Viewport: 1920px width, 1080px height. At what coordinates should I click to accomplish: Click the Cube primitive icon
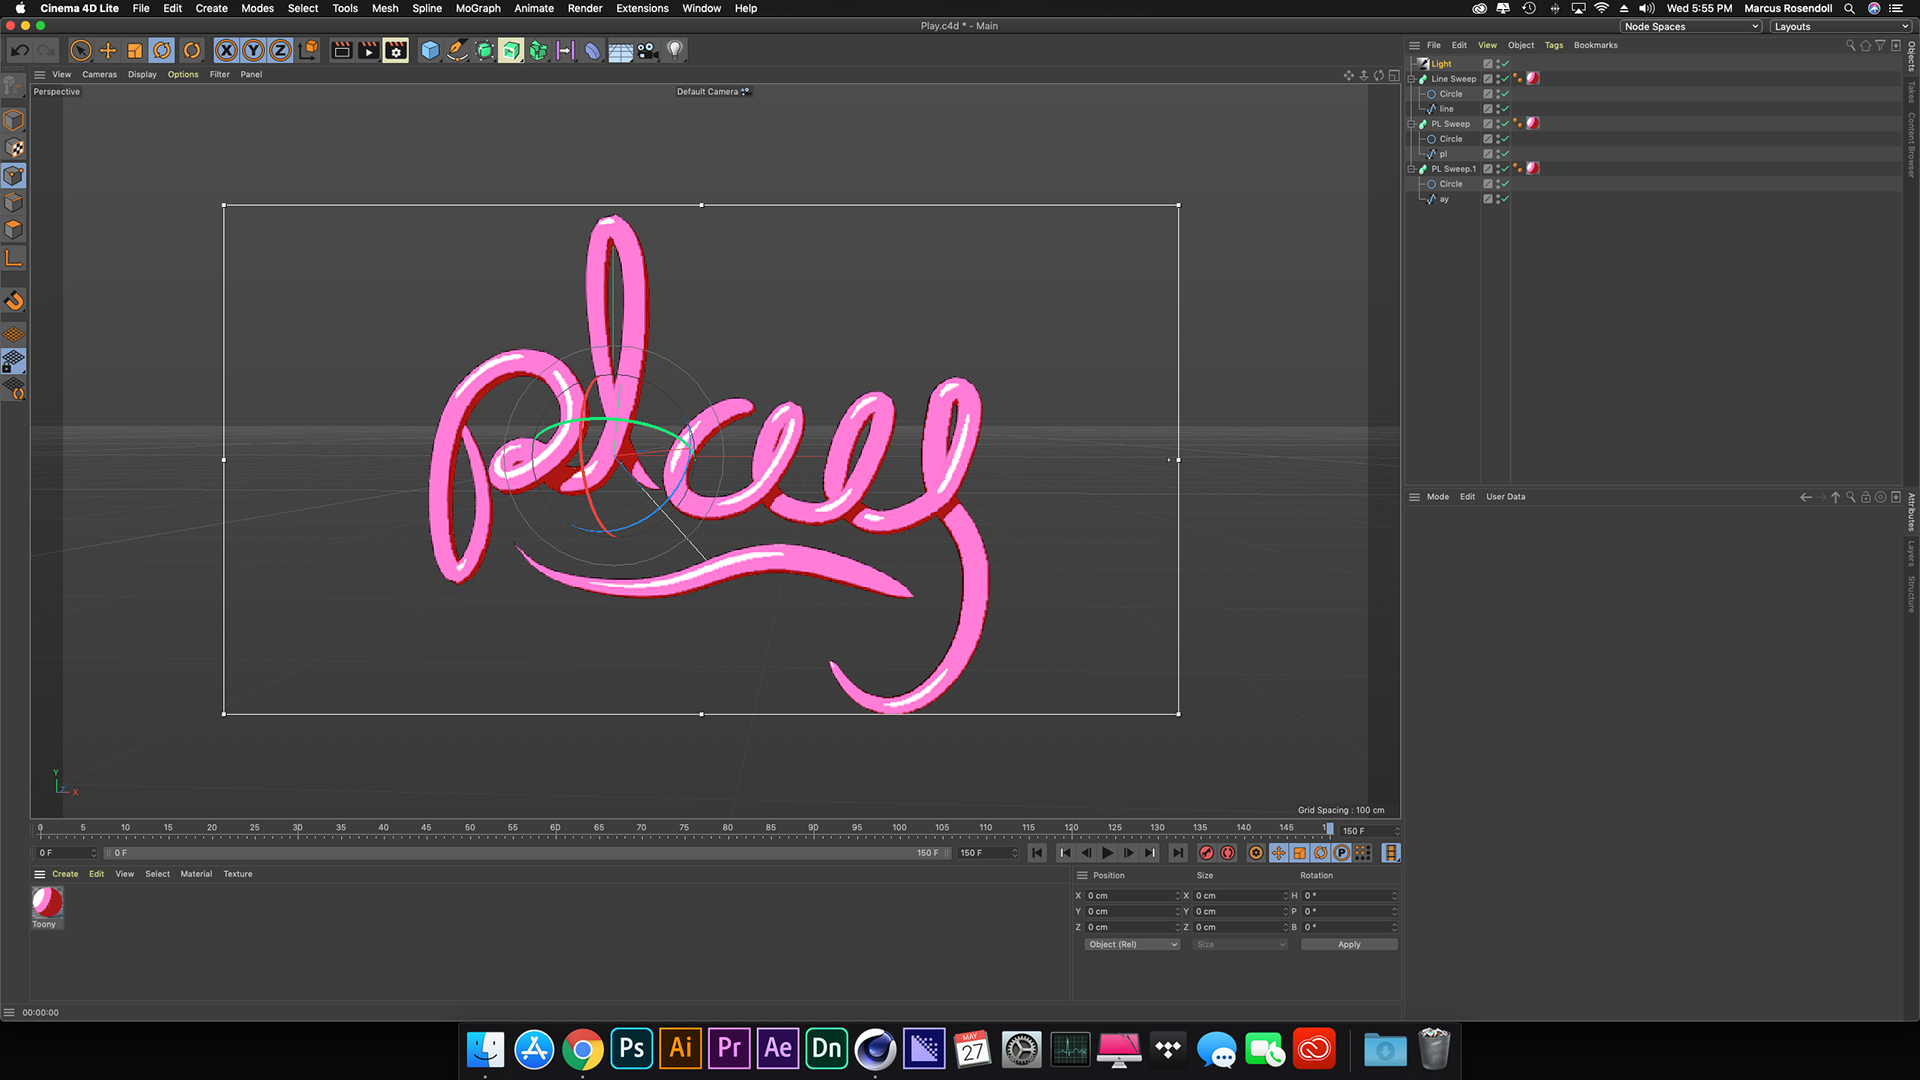click(430, 50)
